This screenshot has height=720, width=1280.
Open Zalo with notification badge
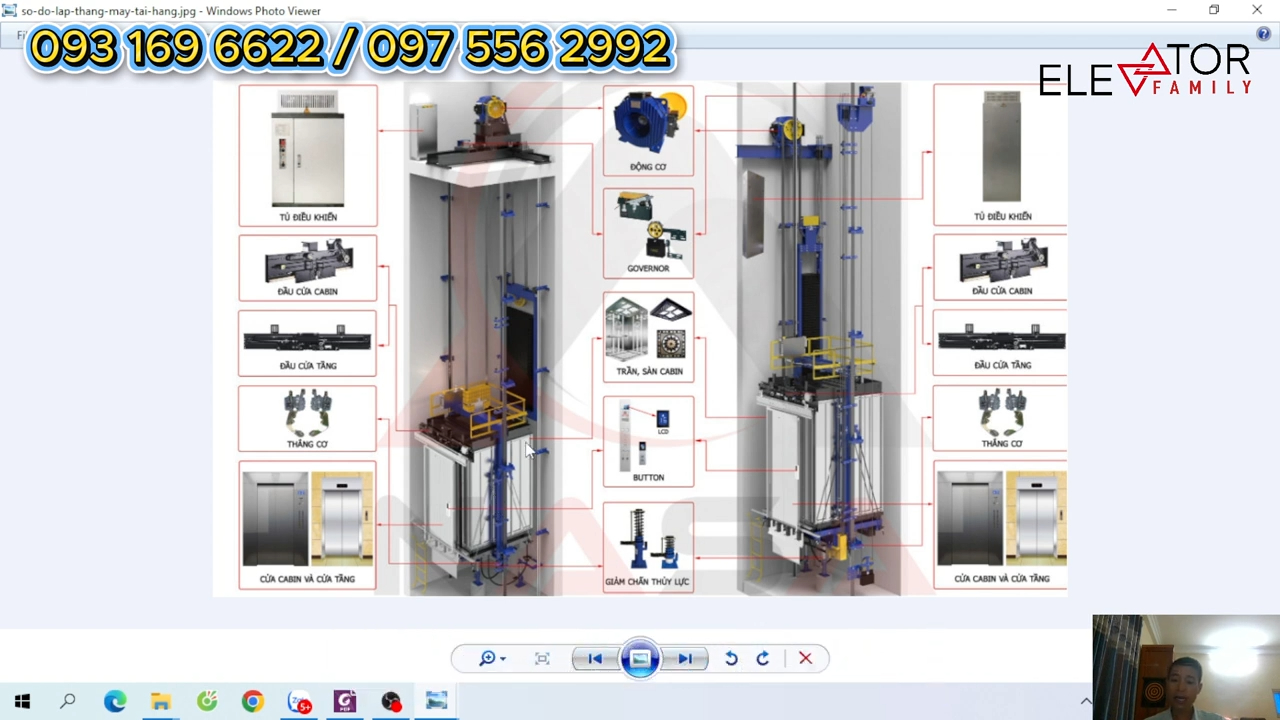tap(299, 702)
